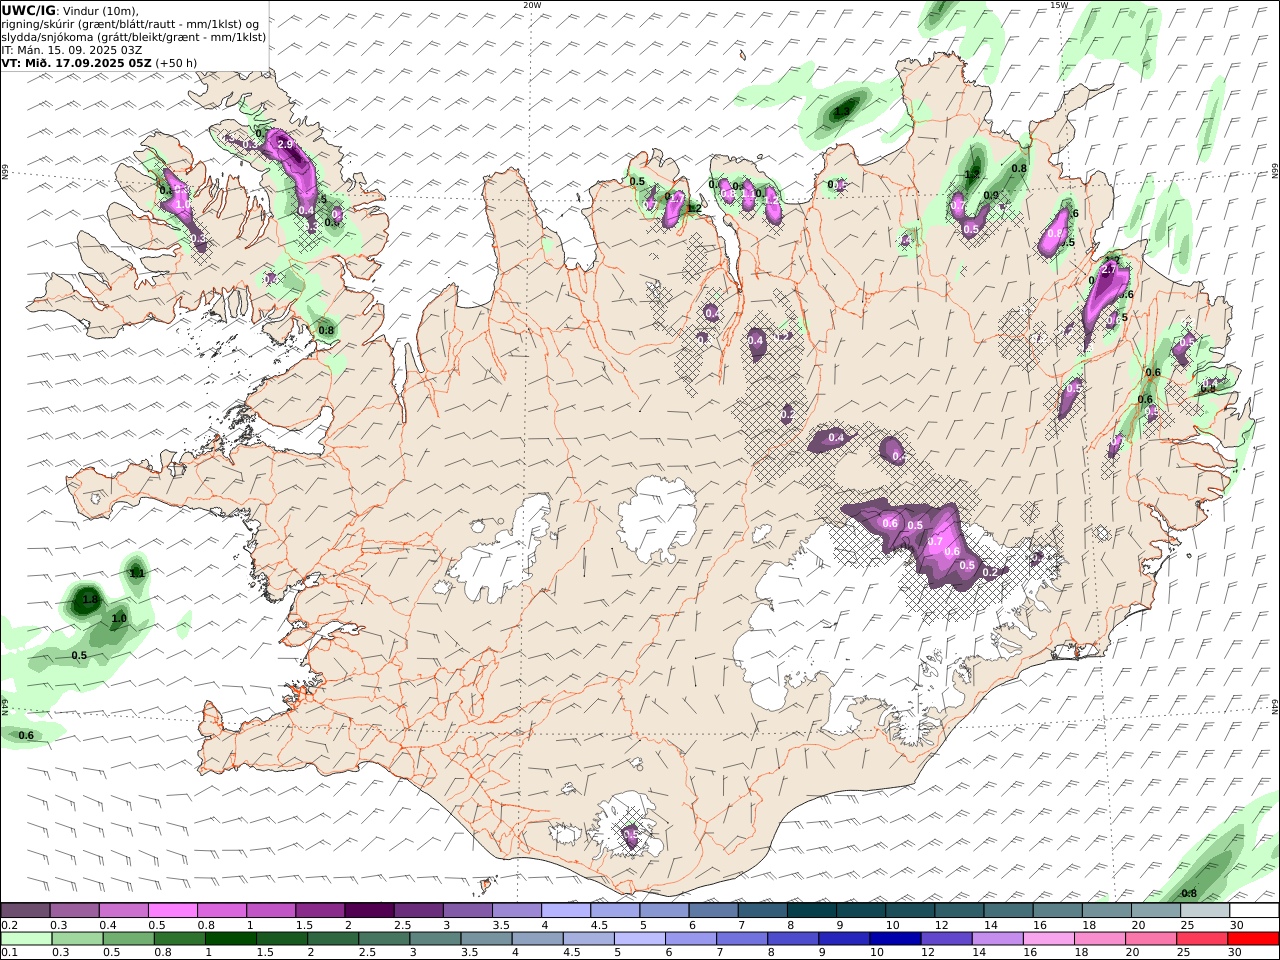Select the swatch labeled 10 in the upper row
Image resolution: width=1280 pixels, height=960 pixels.
point(908,910)
